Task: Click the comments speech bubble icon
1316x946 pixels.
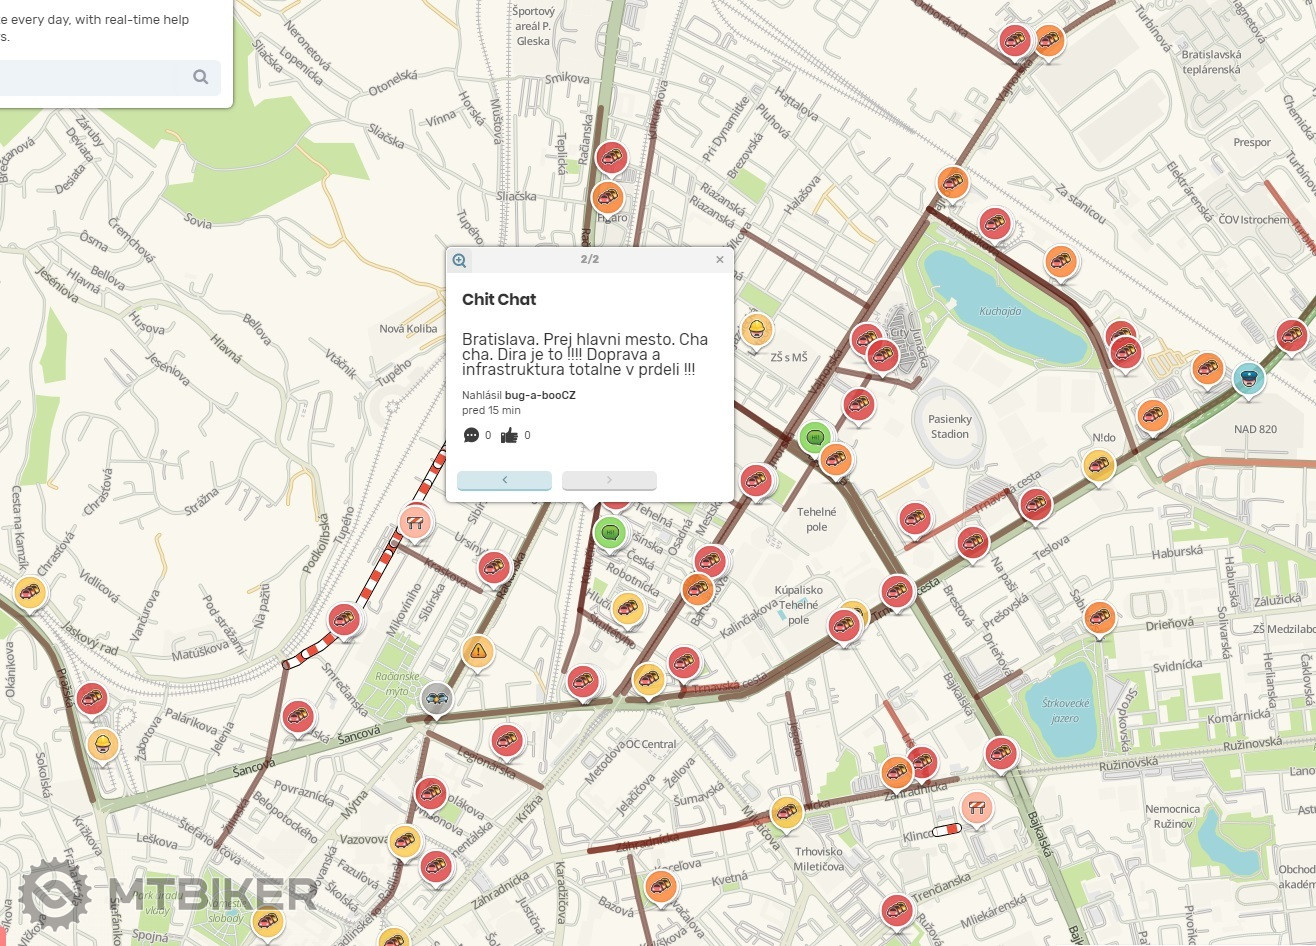Action: point(472,435)
